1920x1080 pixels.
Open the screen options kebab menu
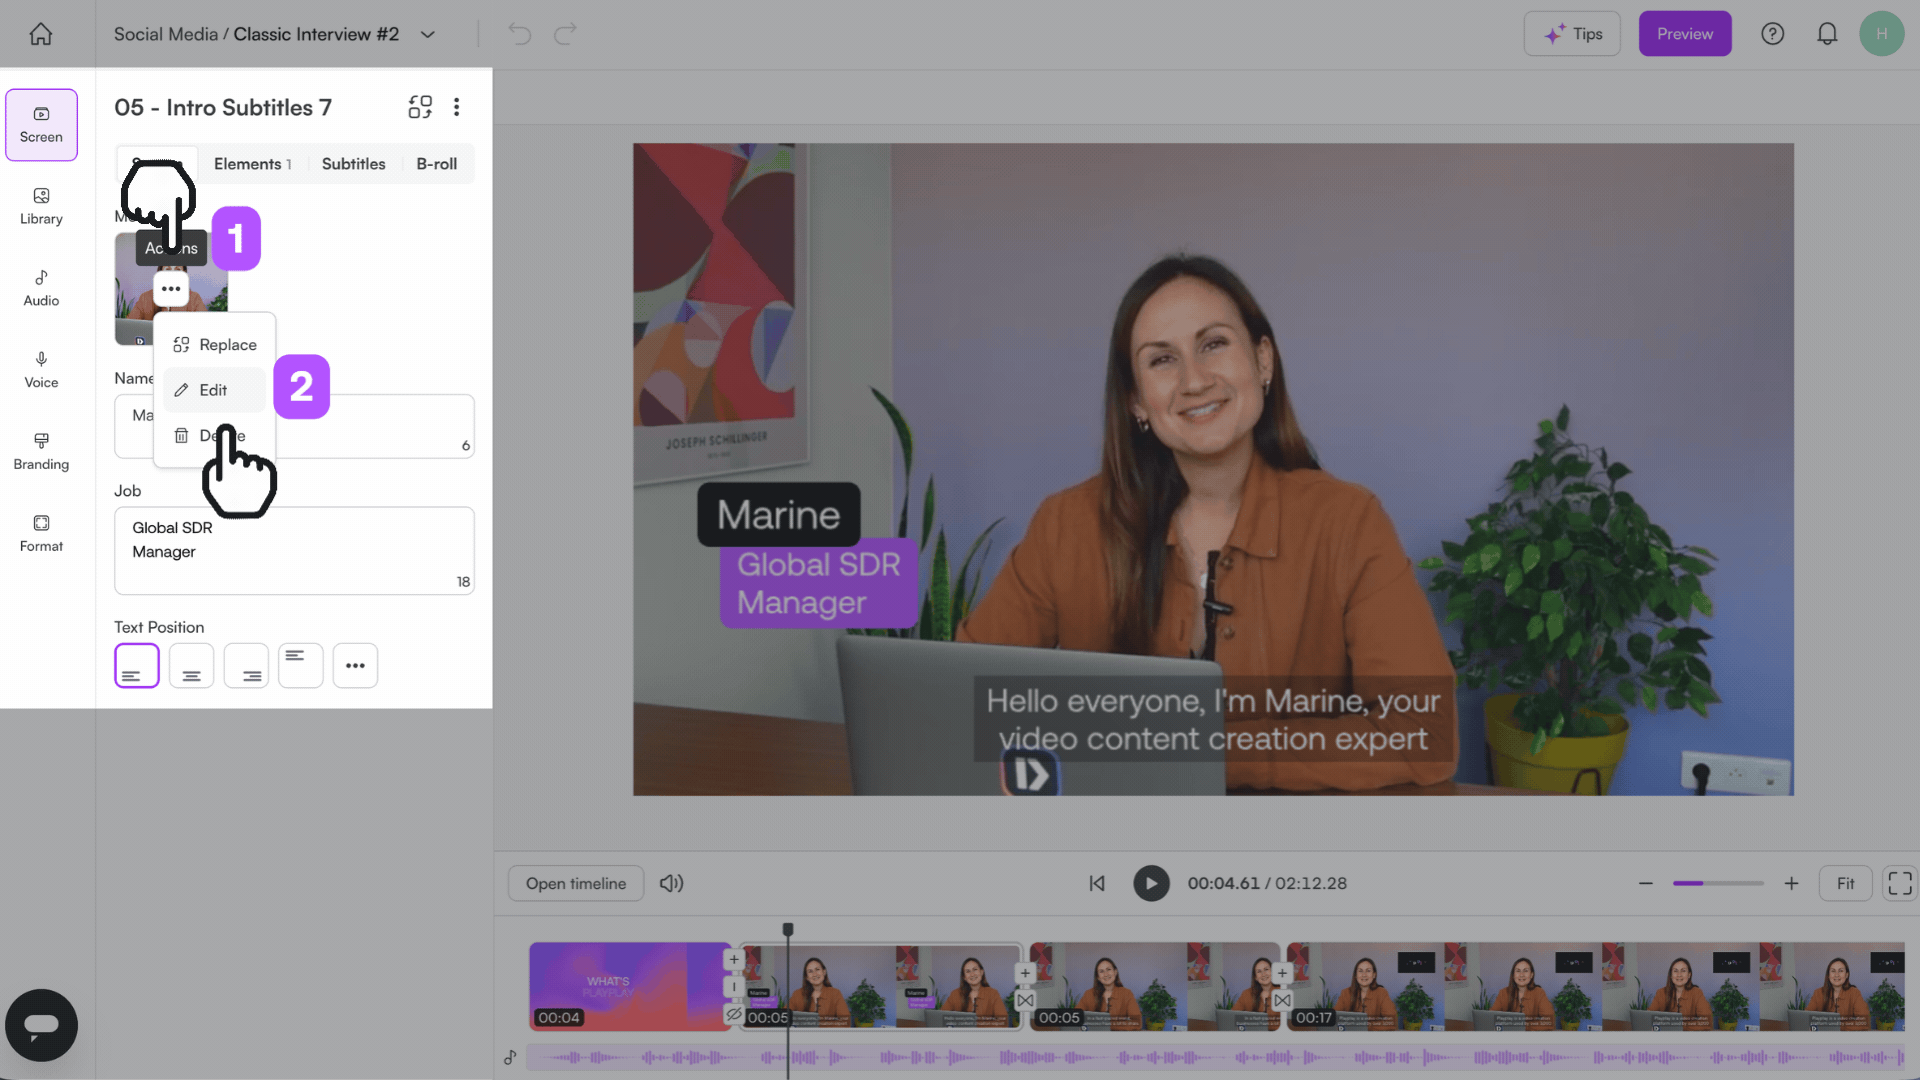tap(457, 107)
